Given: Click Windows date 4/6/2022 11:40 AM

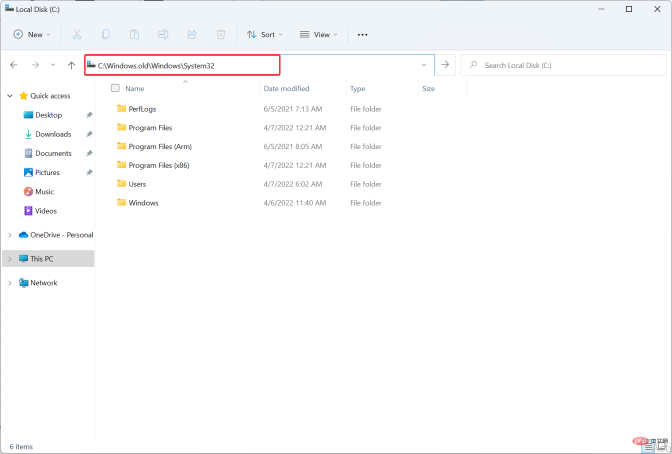Looking at the screenshot, I should tap(295, 203).
